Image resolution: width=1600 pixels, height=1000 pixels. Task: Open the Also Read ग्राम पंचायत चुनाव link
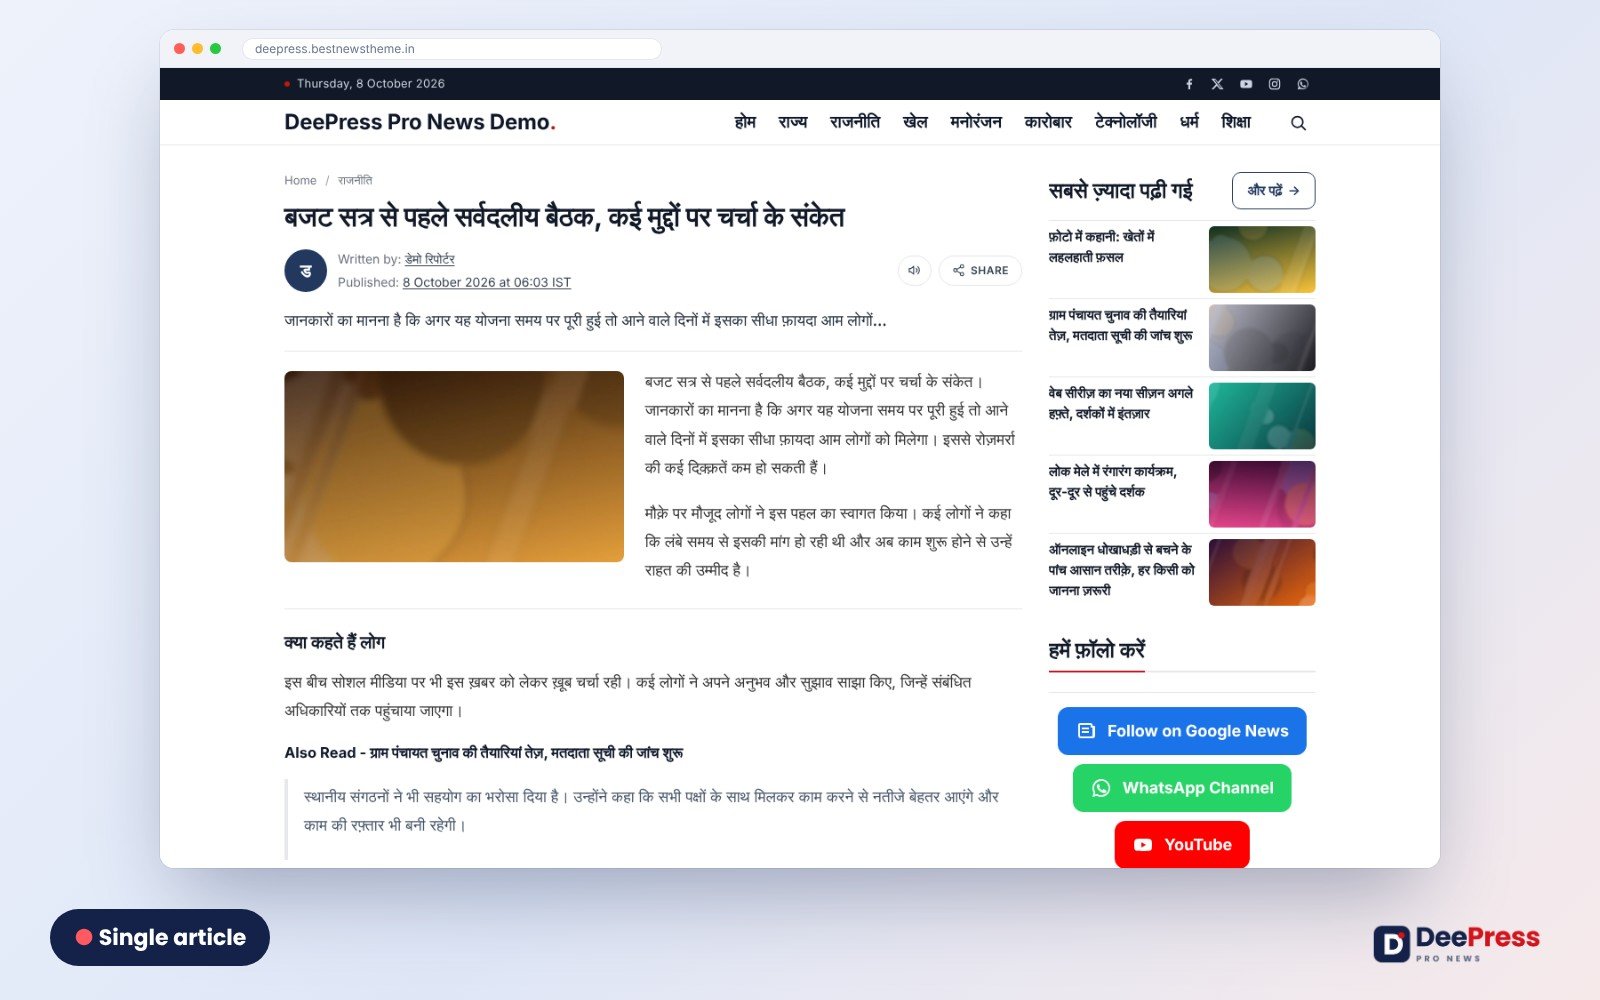pos(527,753)
